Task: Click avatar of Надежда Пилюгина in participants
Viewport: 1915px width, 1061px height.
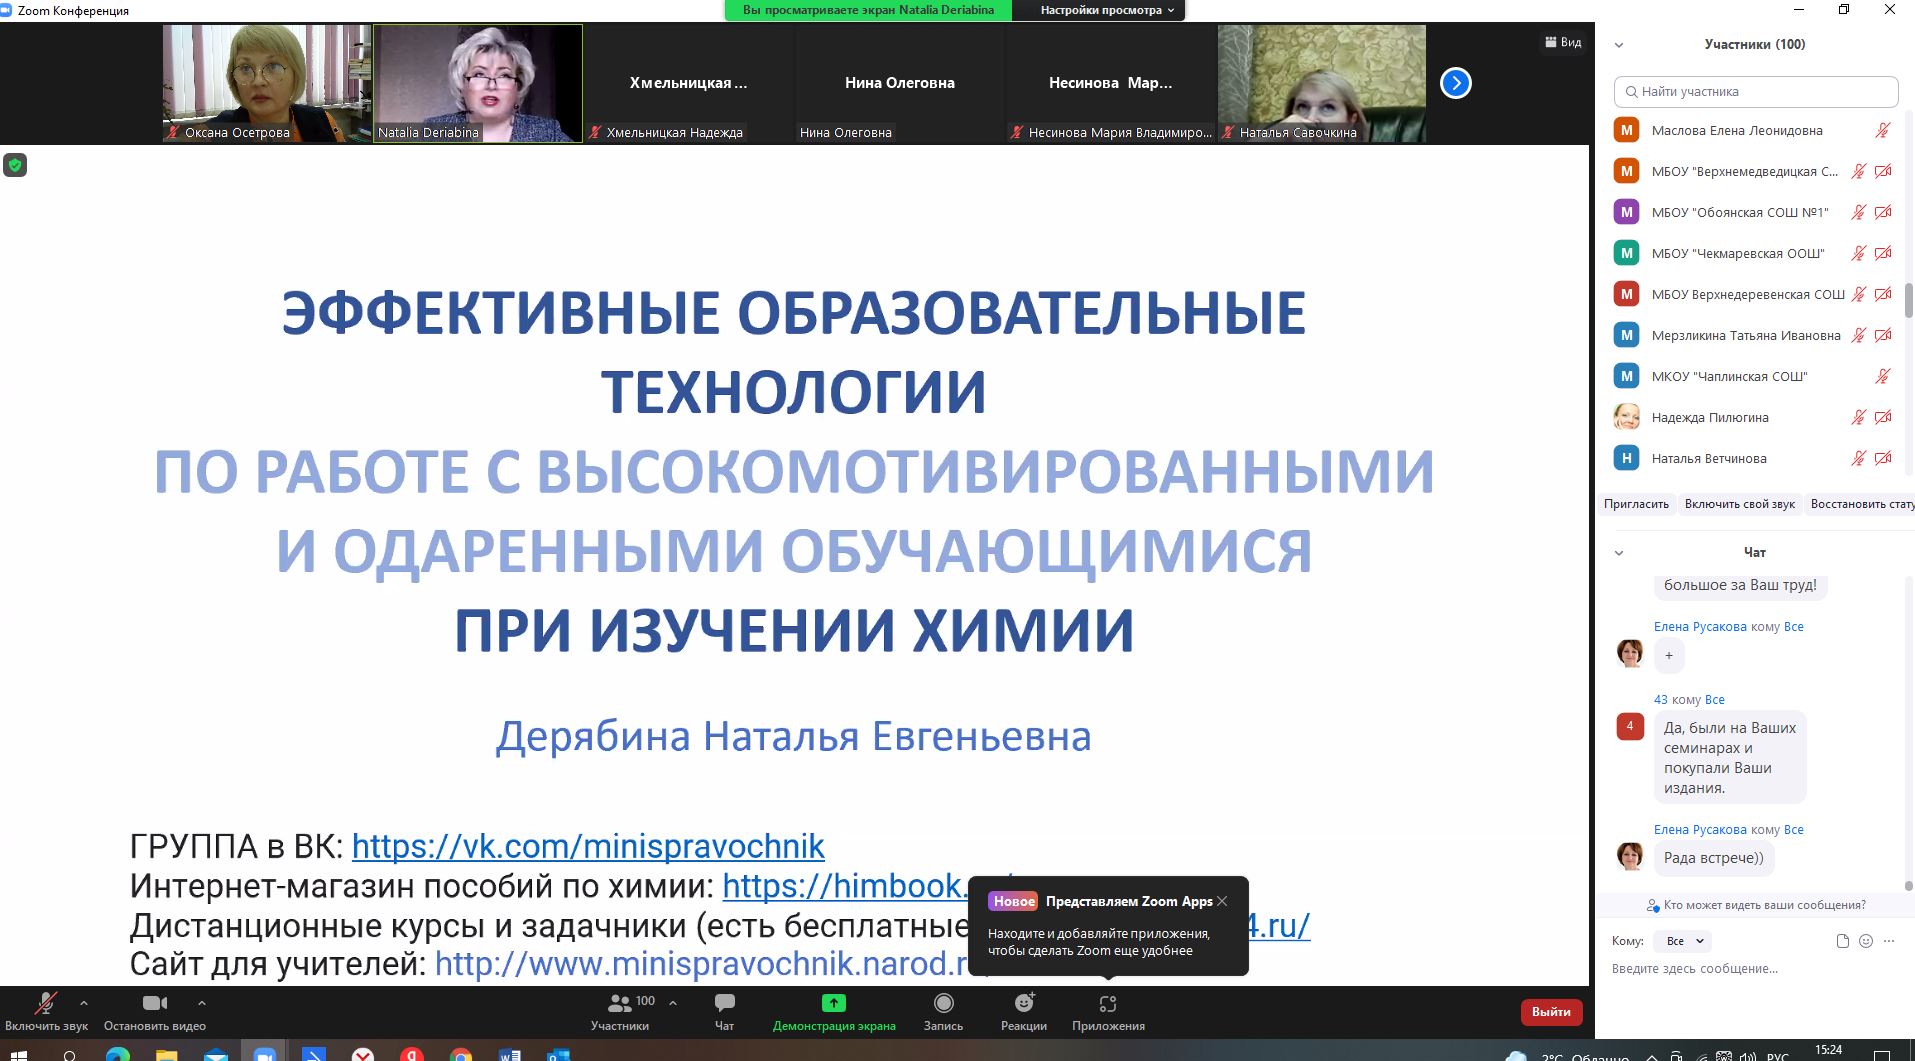Action: tap(1627, 417)
